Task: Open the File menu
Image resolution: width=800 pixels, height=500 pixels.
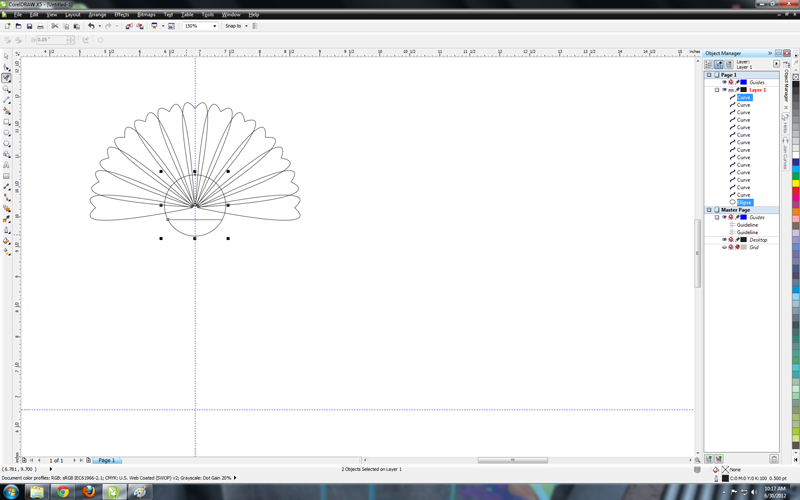Action: (17, 15)
